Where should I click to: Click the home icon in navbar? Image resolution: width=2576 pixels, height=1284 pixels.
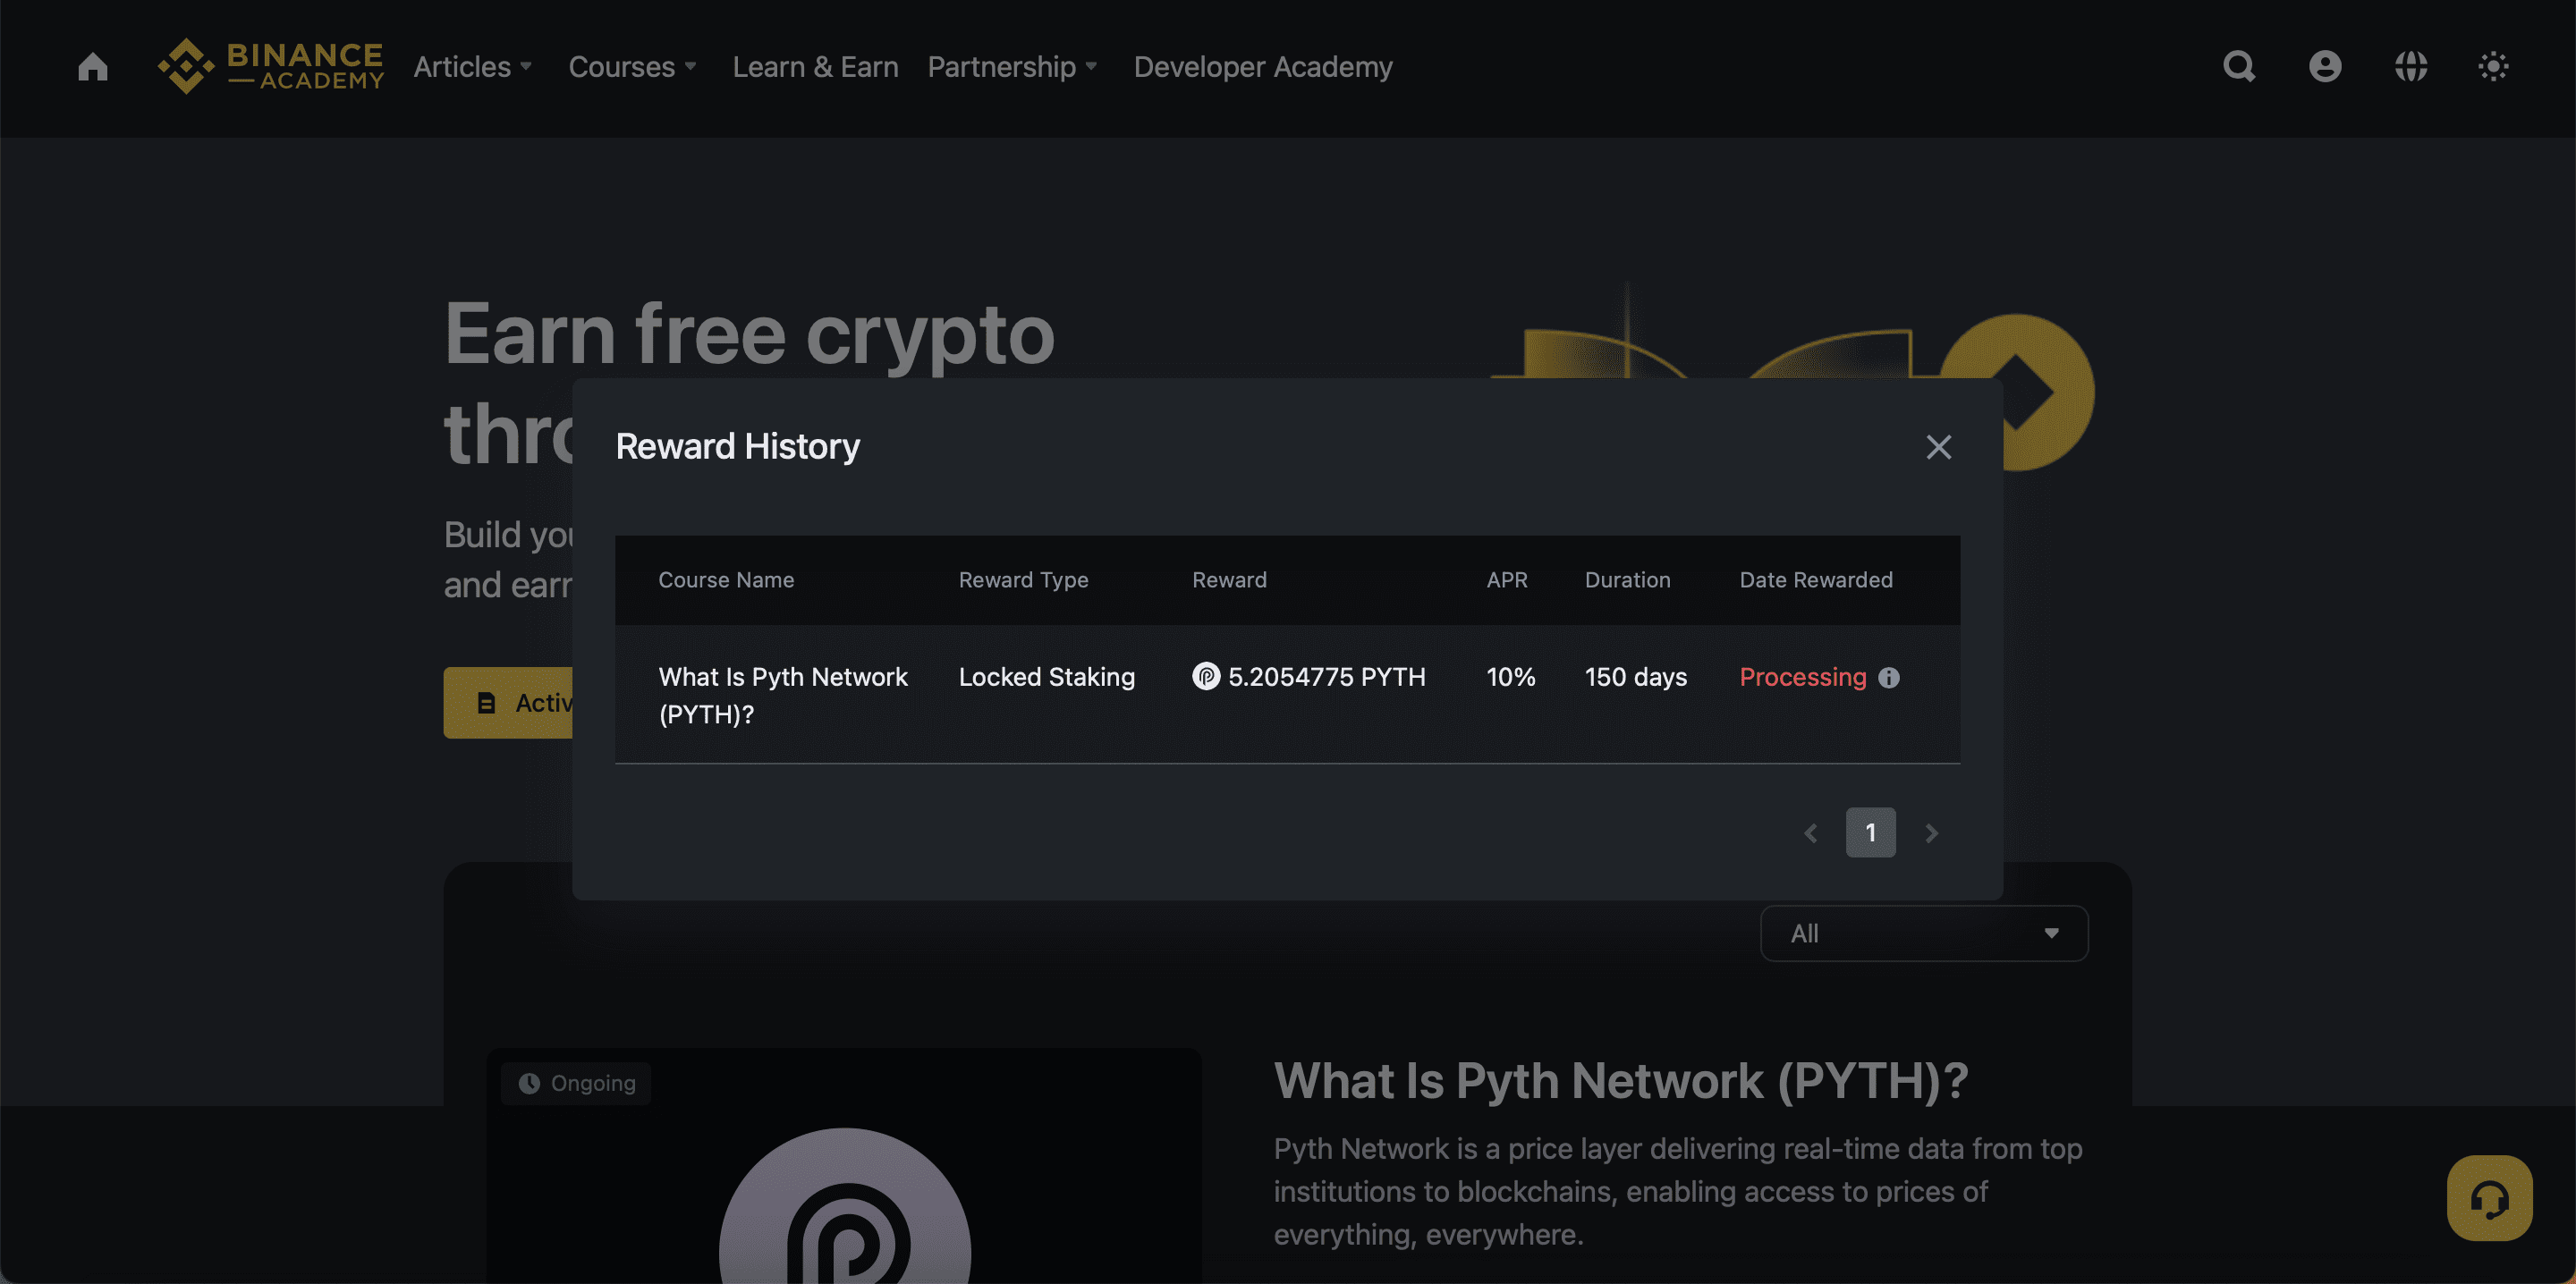point(93,67)
